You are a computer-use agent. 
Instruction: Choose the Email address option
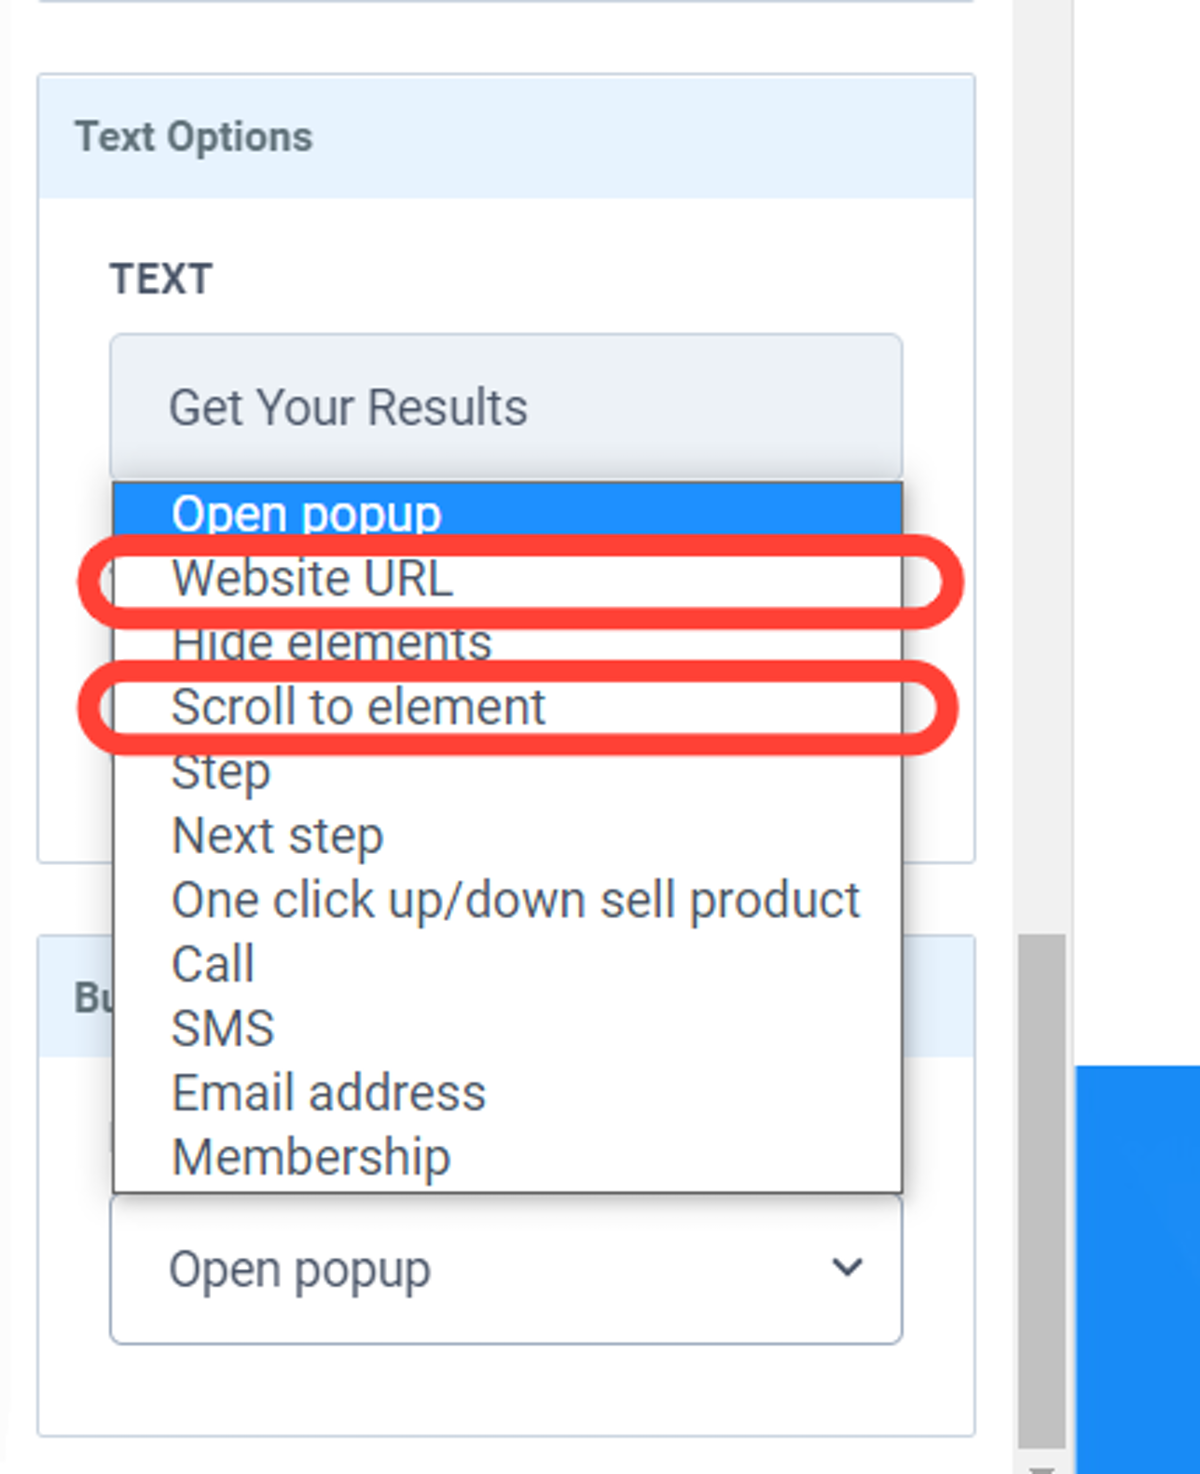pyautogui.click(x=328, y=1093)
